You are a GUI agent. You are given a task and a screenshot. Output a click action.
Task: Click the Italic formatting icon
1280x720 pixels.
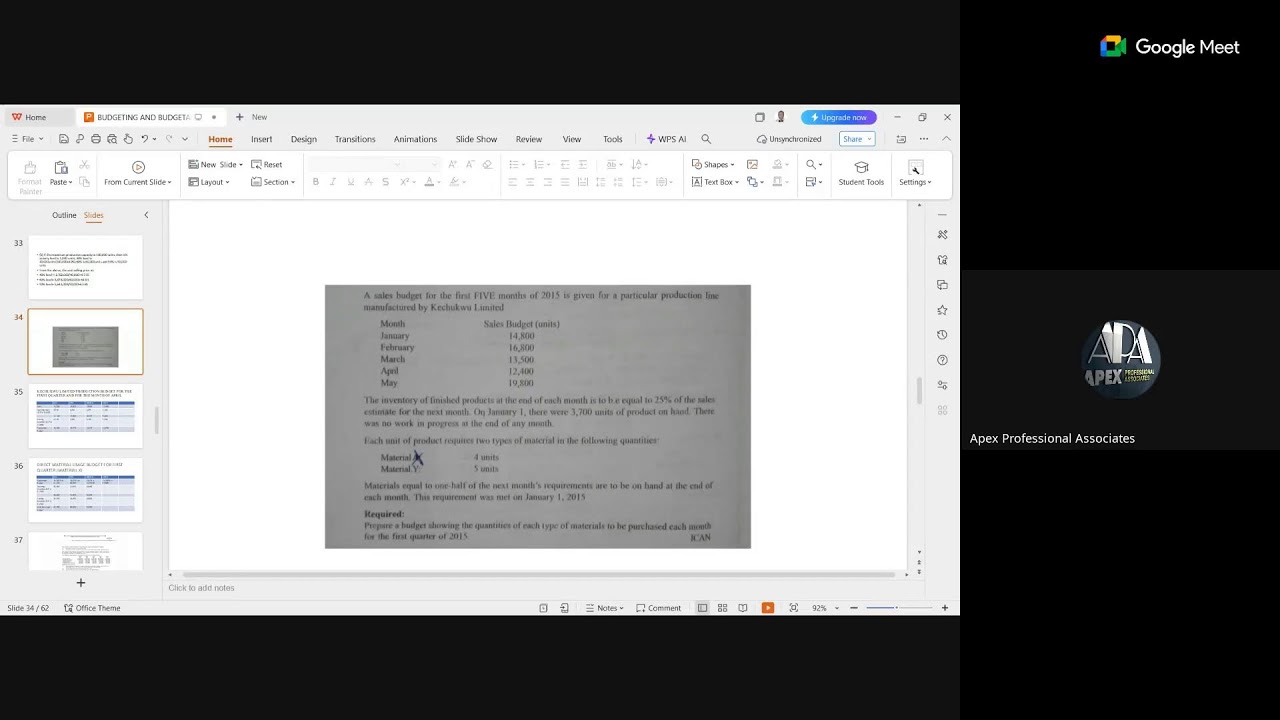coord(333,182)
